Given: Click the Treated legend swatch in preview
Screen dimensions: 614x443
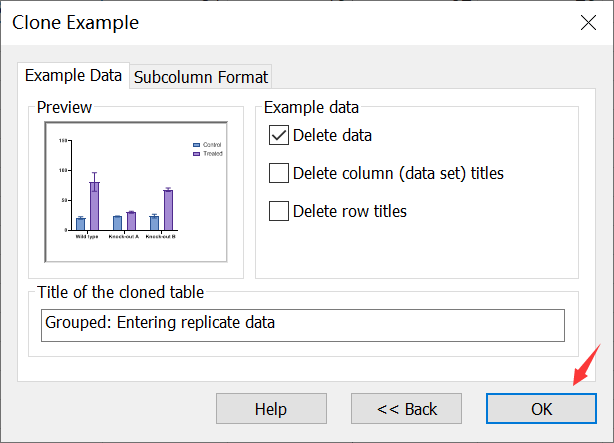Looking at the screenshot, I should [197, 154].
